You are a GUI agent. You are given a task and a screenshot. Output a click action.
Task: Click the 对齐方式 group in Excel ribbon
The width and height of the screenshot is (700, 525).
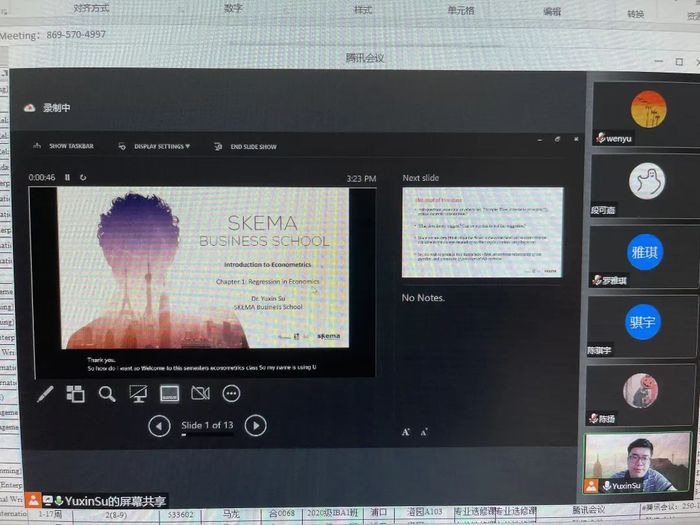pos(91,8)
